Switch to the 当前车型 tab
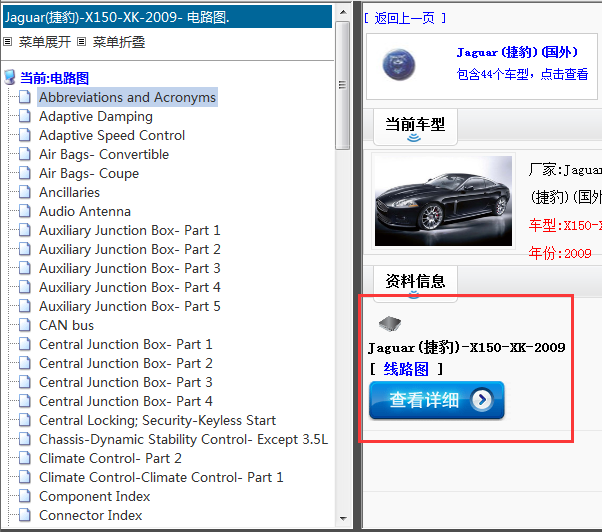Viewport: 602px width, 532px height. click(x=415, y=125)
